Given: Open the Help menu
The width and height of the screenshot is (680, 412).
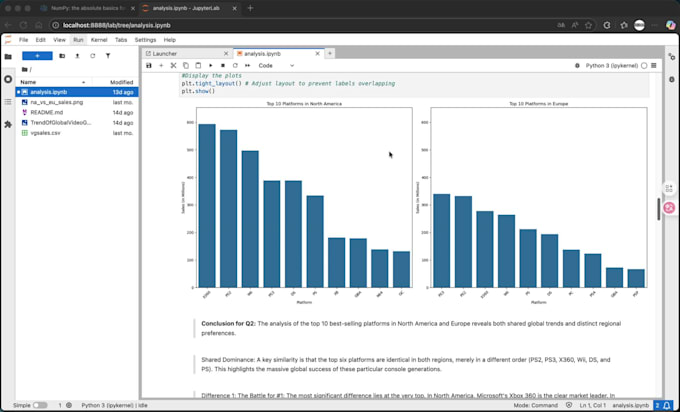Looking at the screenshot, I should 170,39.
